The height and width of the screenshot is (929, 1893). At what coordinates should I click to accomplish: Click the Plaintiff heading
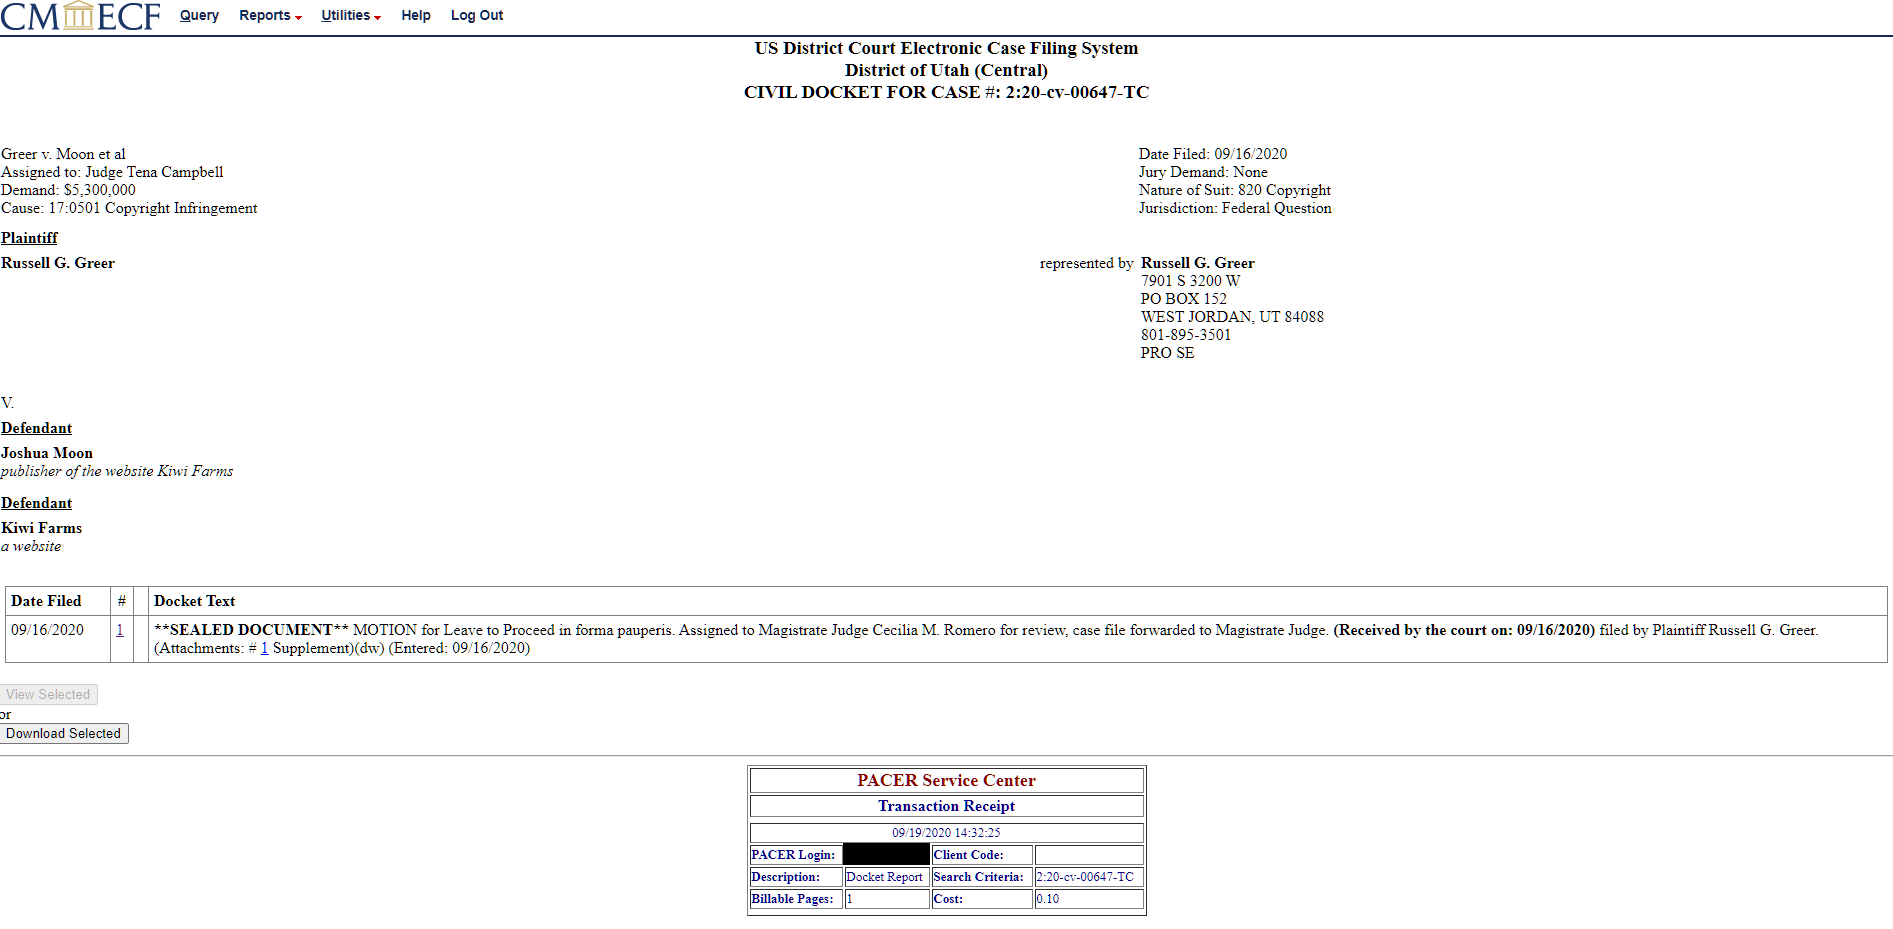29,238
